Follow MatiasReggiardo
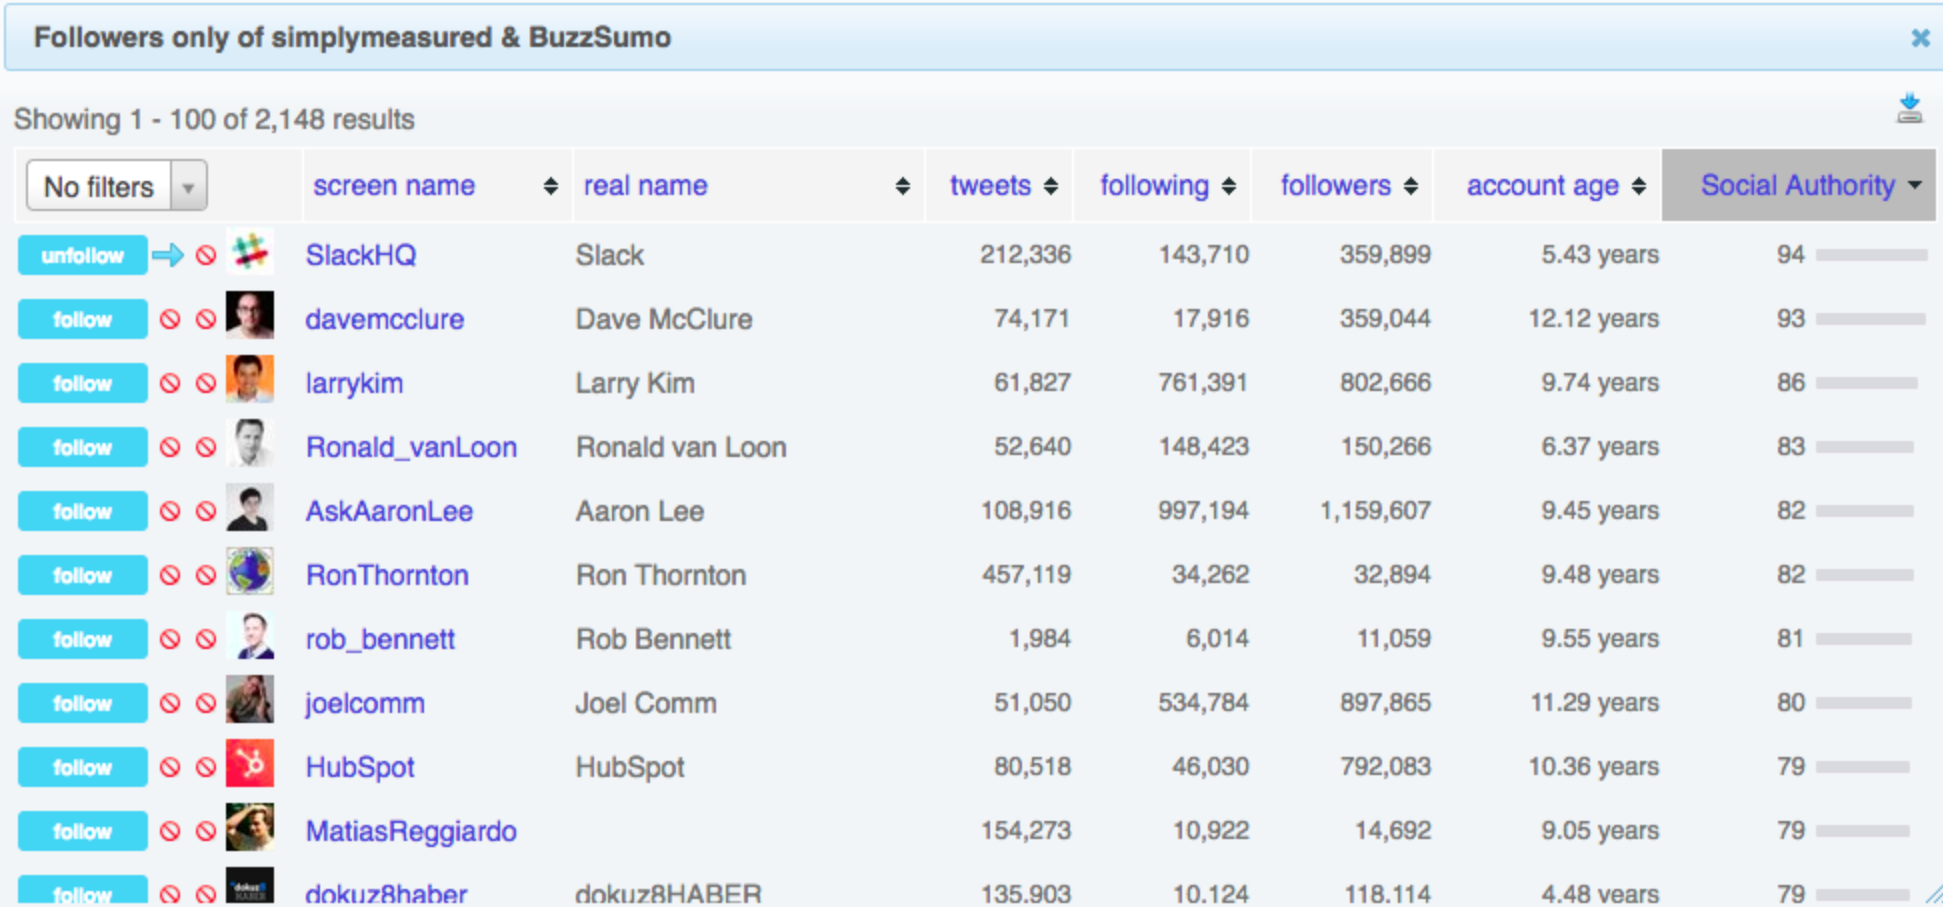Screen dimensions: 1943x907 coord(82,831)
